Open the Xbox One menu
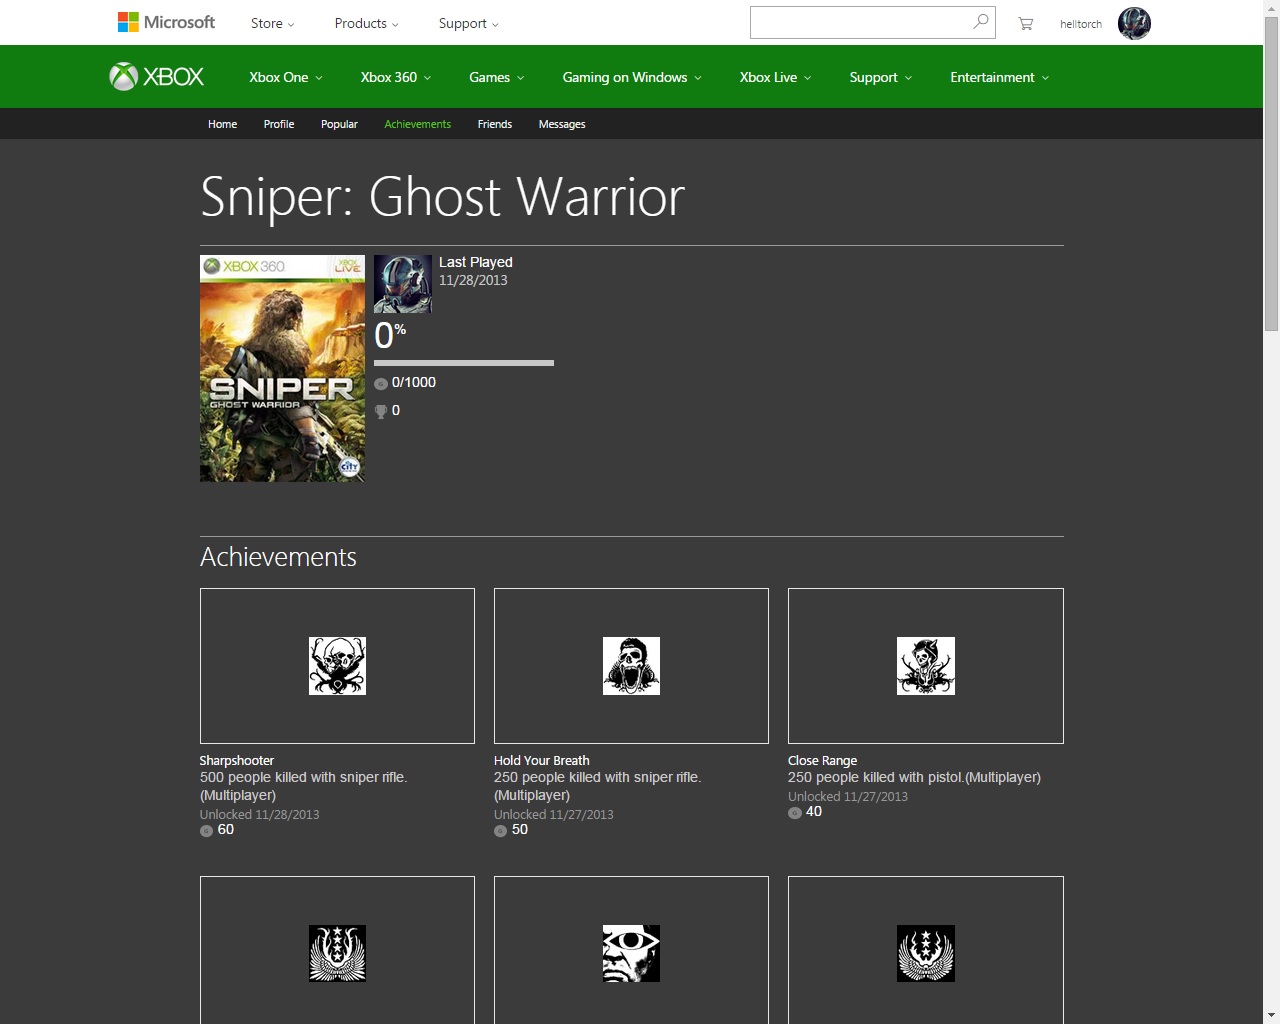The width and height of the screenshot is (1280, 1024). pyautogui.click(x=286, y=77)
